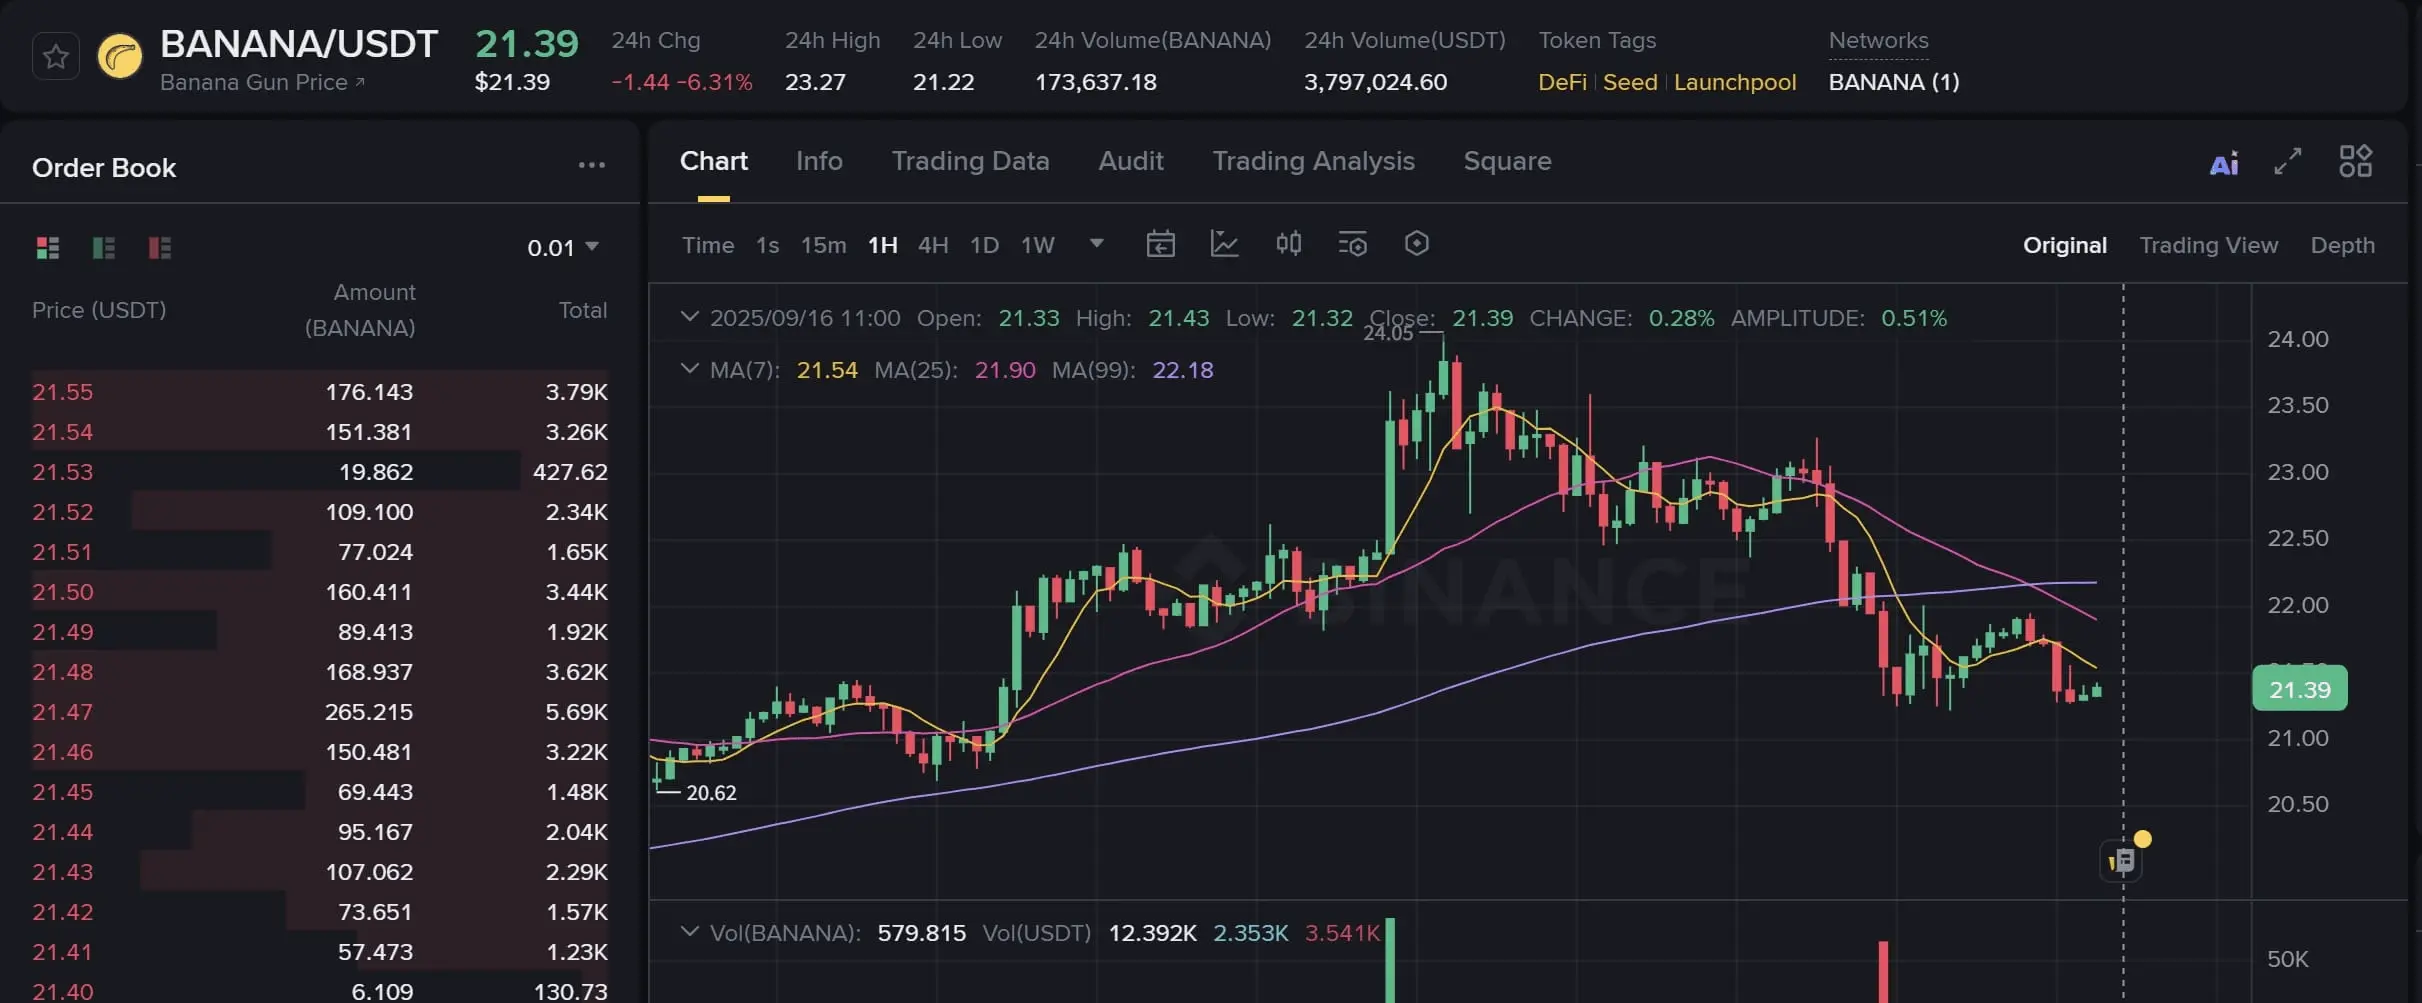The image size is (2422, 1003).
Task: Show combined buy and sell order book view
Action: click(x=48, y=247)
